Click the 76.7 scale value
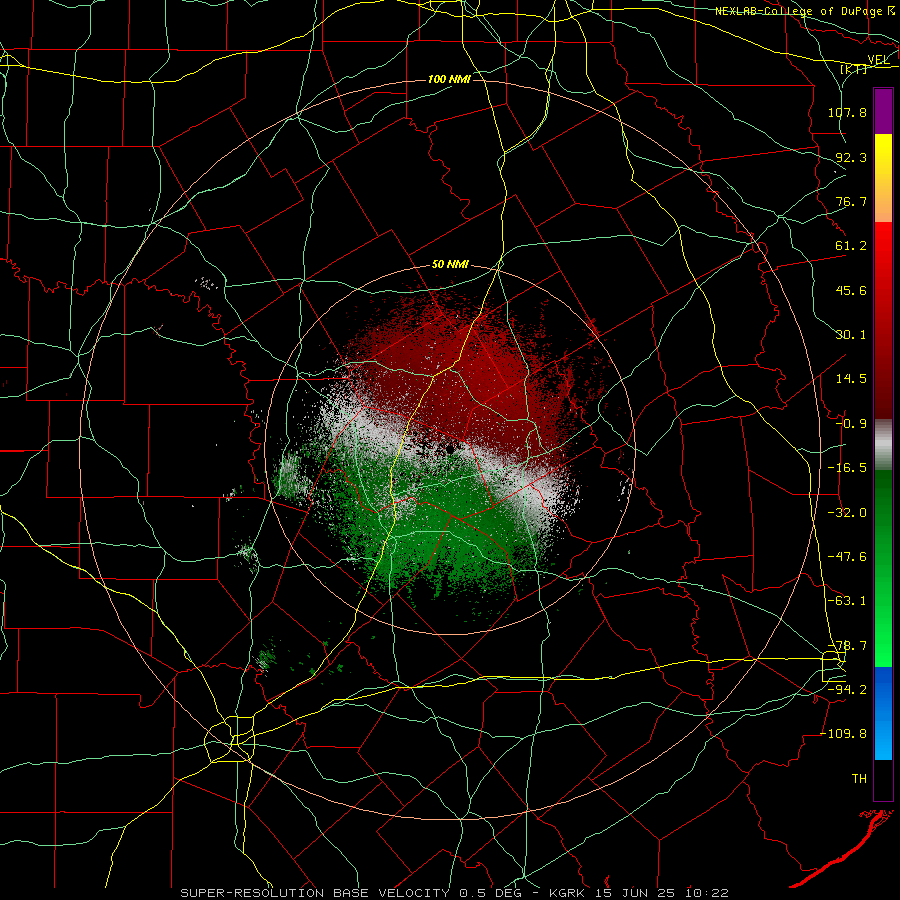The height and width of the screenshot is (900, 900). point(851,201)
